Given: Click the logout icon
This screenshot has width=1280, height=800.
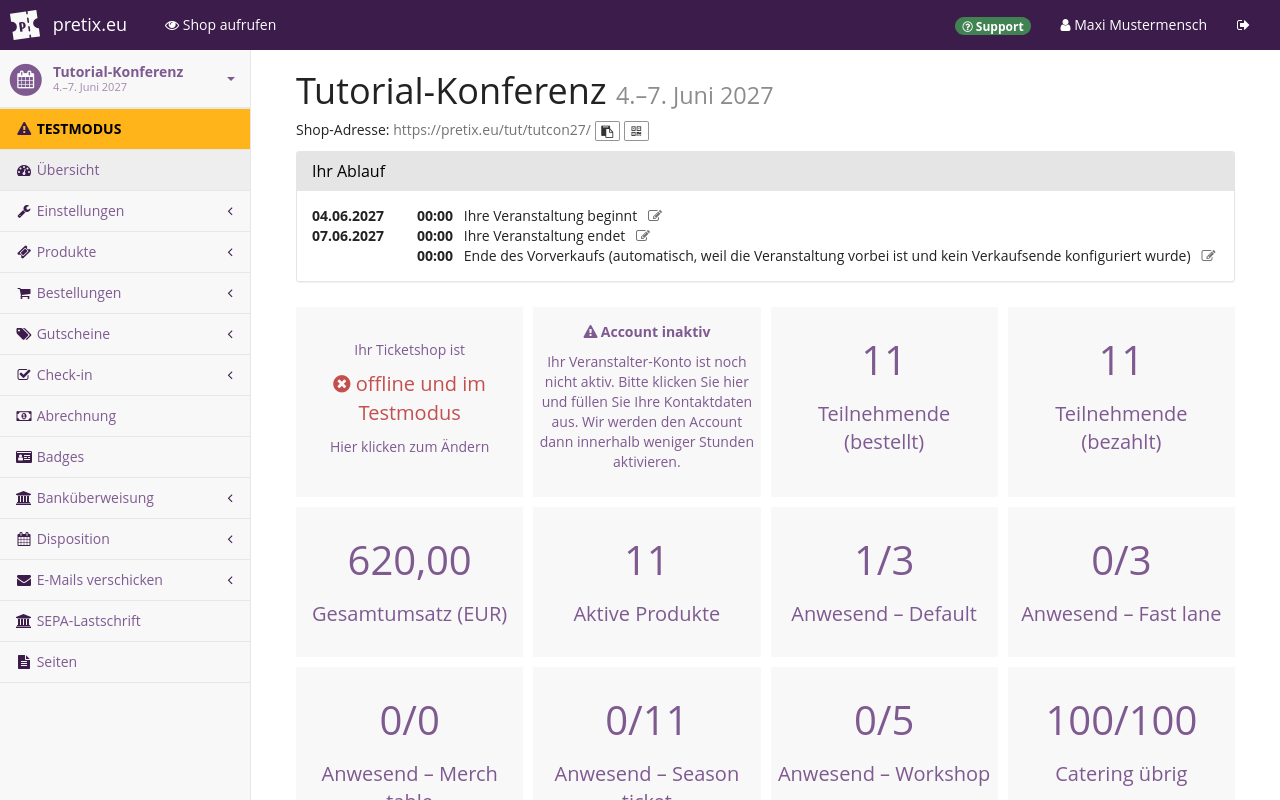Looking at the screenshot, I should click(1243, 25).
